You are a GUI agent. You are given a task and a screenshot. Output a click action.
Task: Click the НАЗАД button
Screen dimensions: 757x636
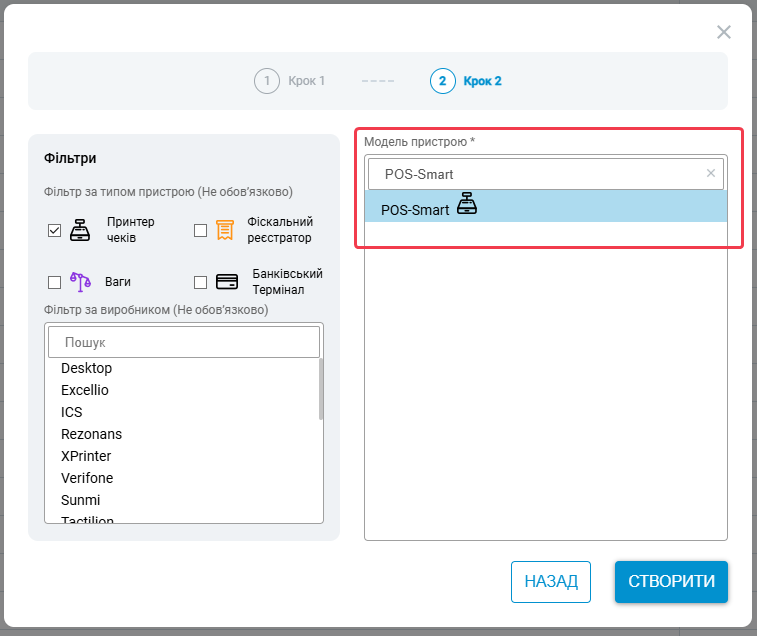(x=551, y=581)
